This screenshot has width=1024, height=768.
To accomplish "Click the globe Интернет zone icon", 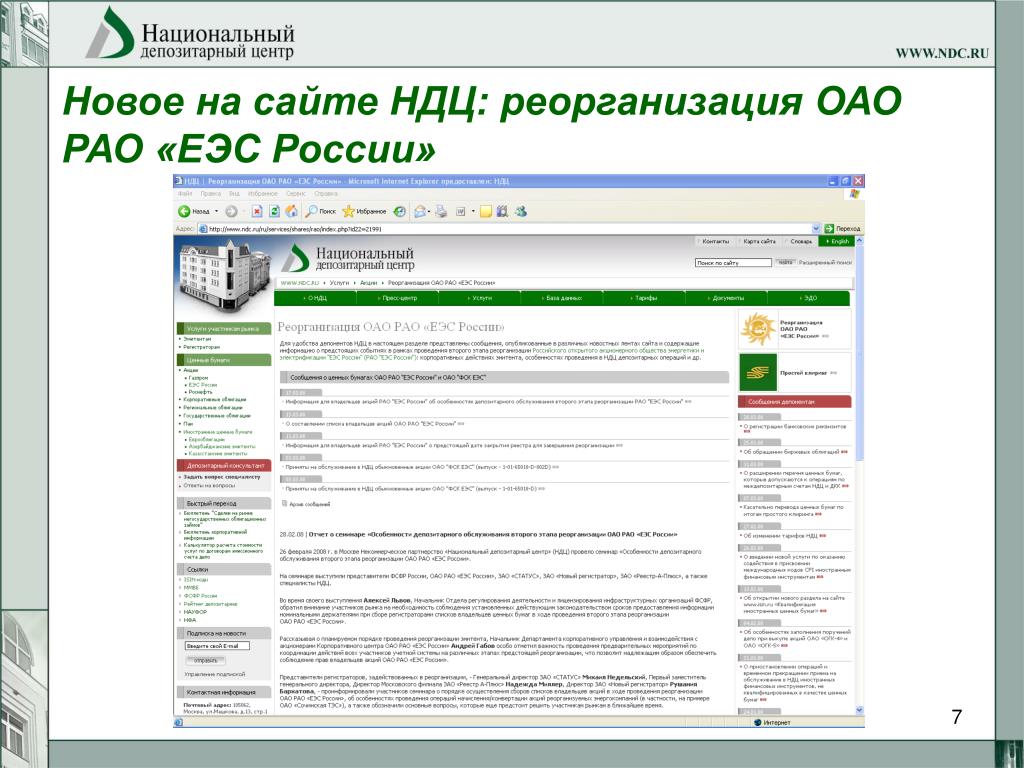I will [758, 722].
